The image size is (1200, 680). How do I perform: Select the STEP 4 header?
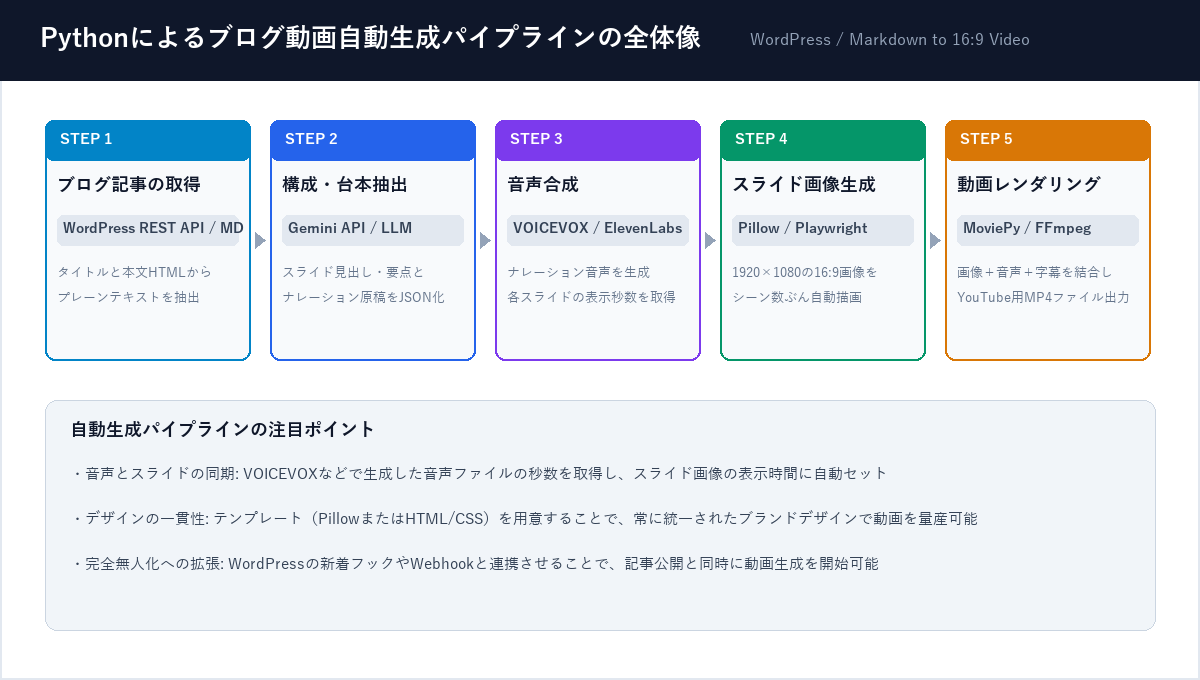point(823,139)
